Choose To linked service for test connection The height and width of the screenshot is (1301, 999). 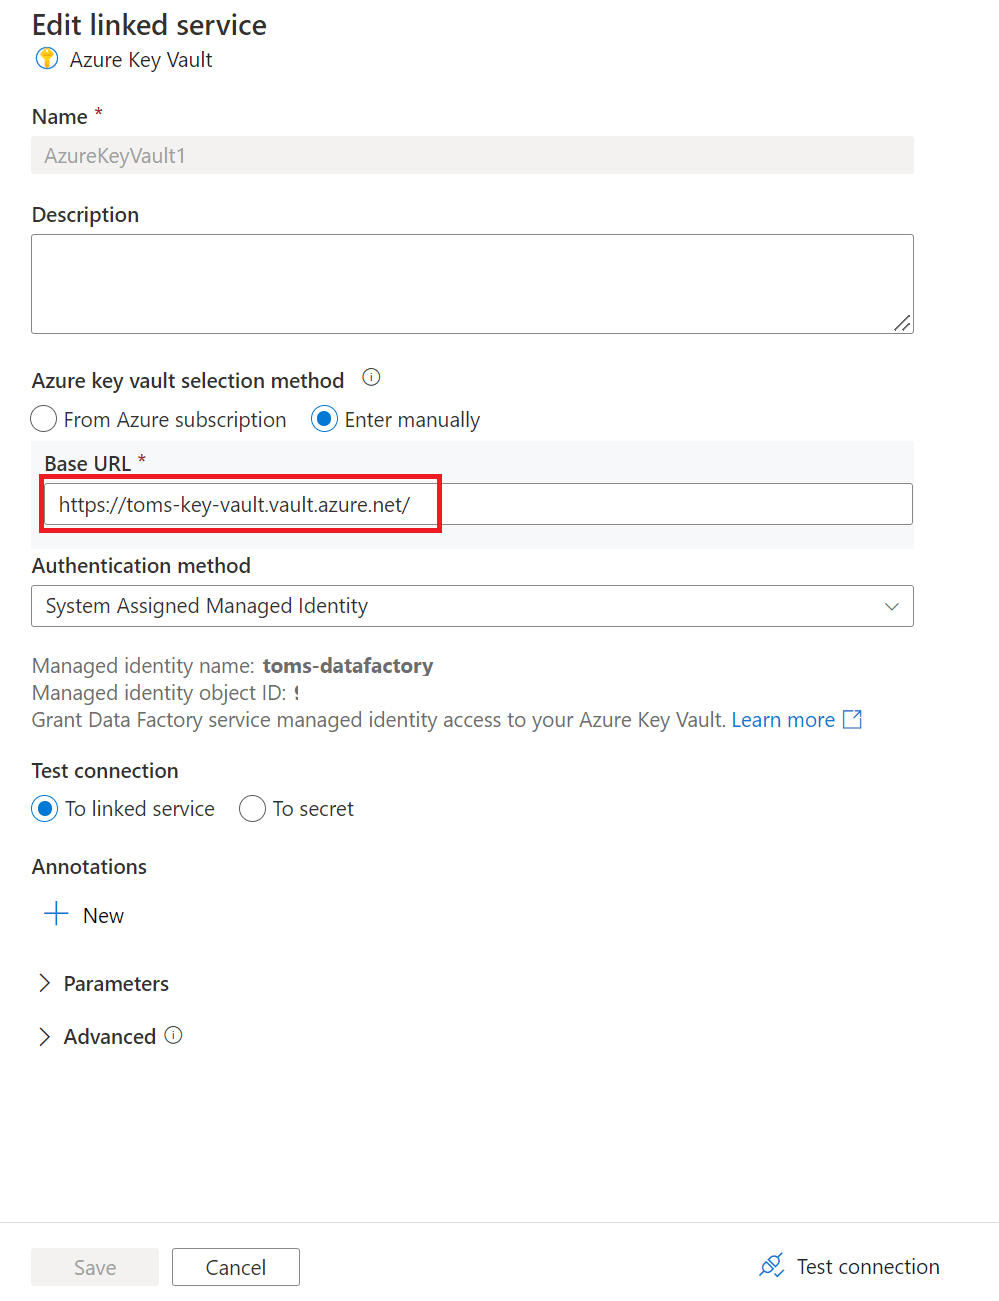44,808
